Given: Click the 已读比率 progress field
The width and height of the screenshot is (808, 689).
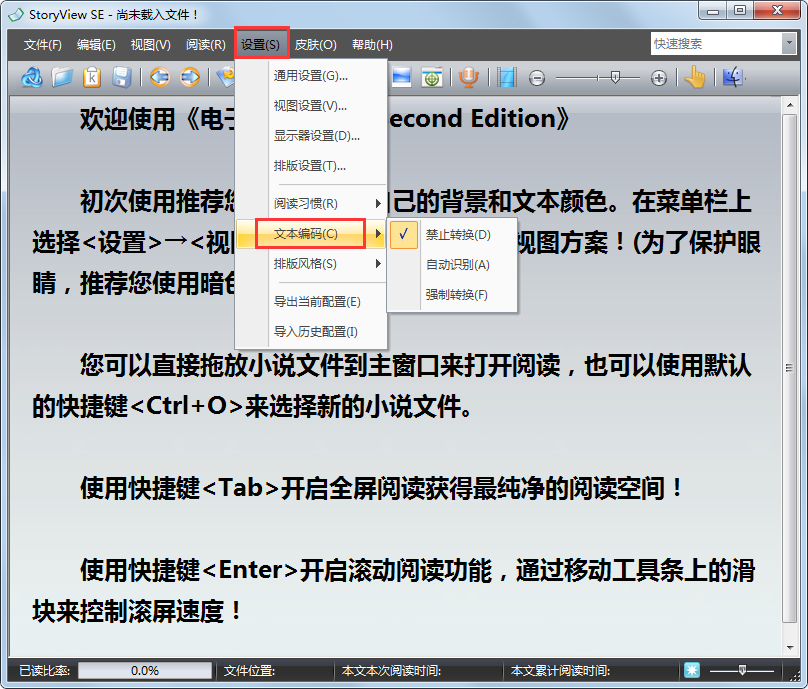Looking at the screenshot, I should tap(145, 670).
